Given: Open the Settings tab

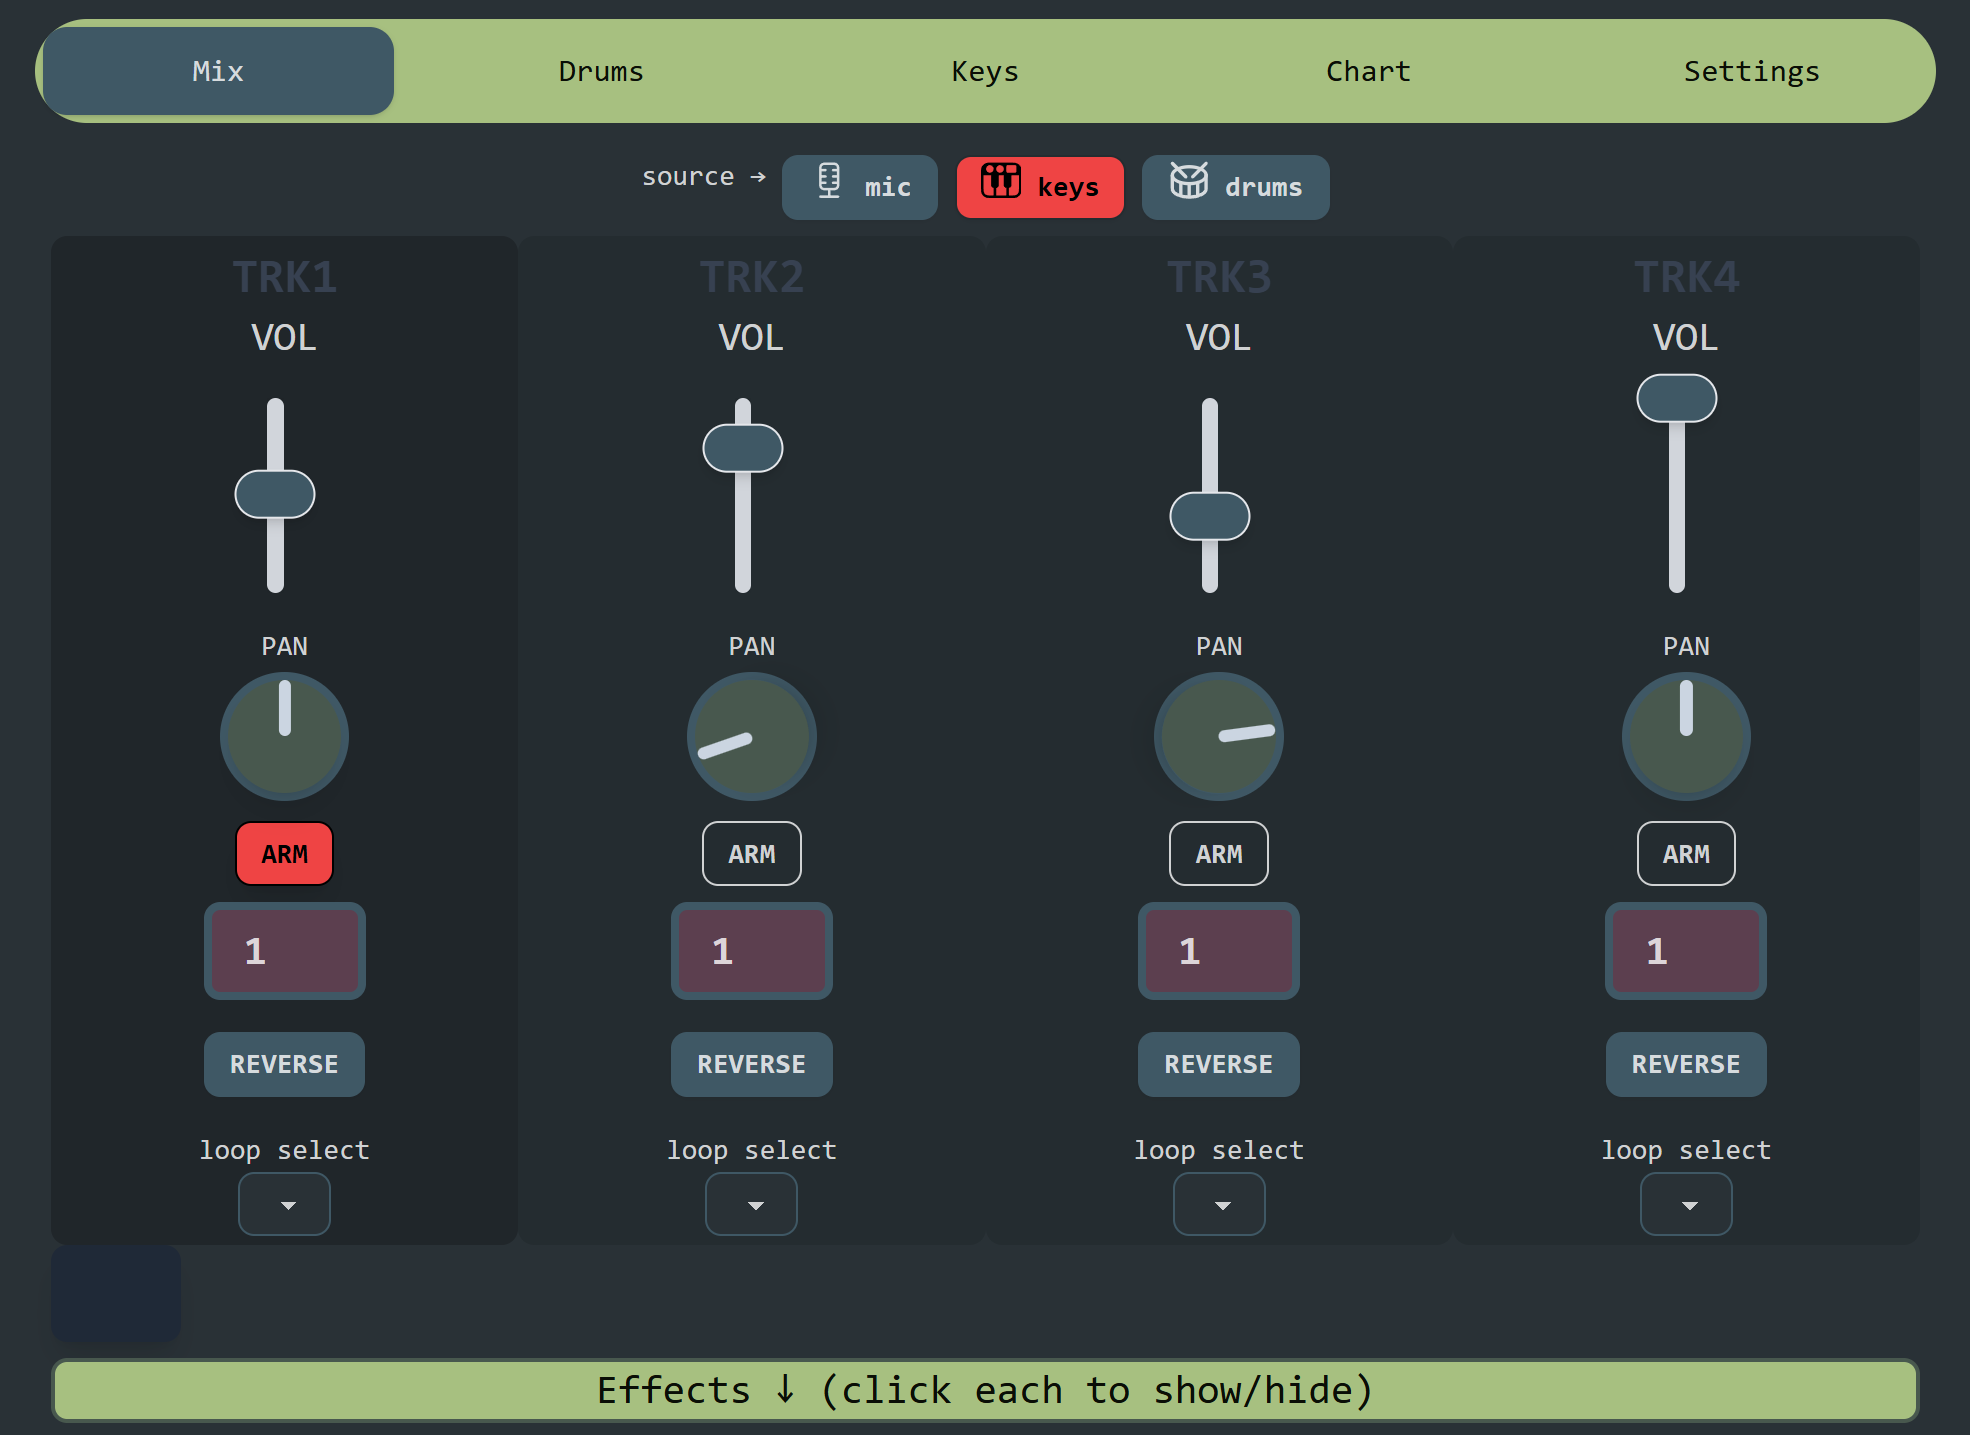Looking at the screenshot, I should coord(1751,71).
